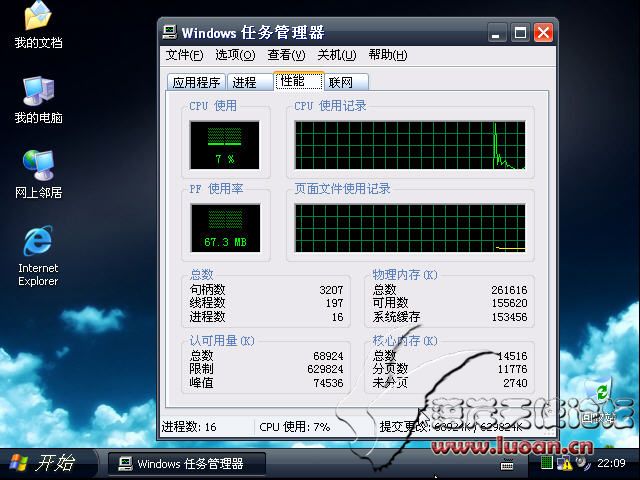
Task: Click the taskbar clock showing 22:09
Action: click(611, 463)
